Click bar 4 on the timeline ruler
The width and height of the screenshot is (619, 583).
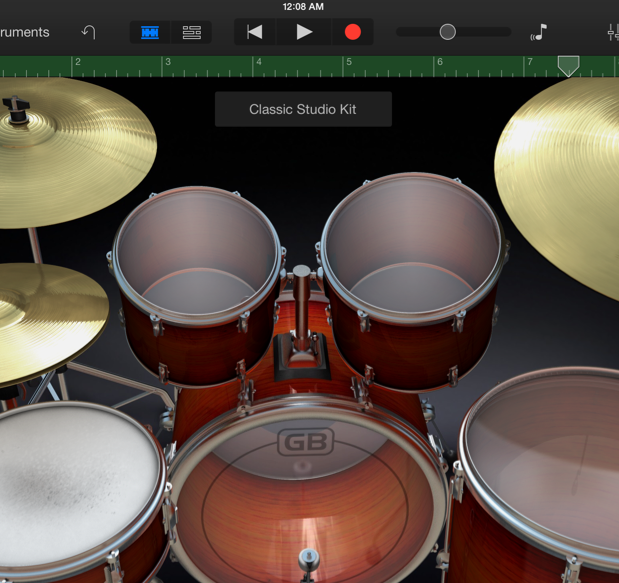tap(258, 66)
